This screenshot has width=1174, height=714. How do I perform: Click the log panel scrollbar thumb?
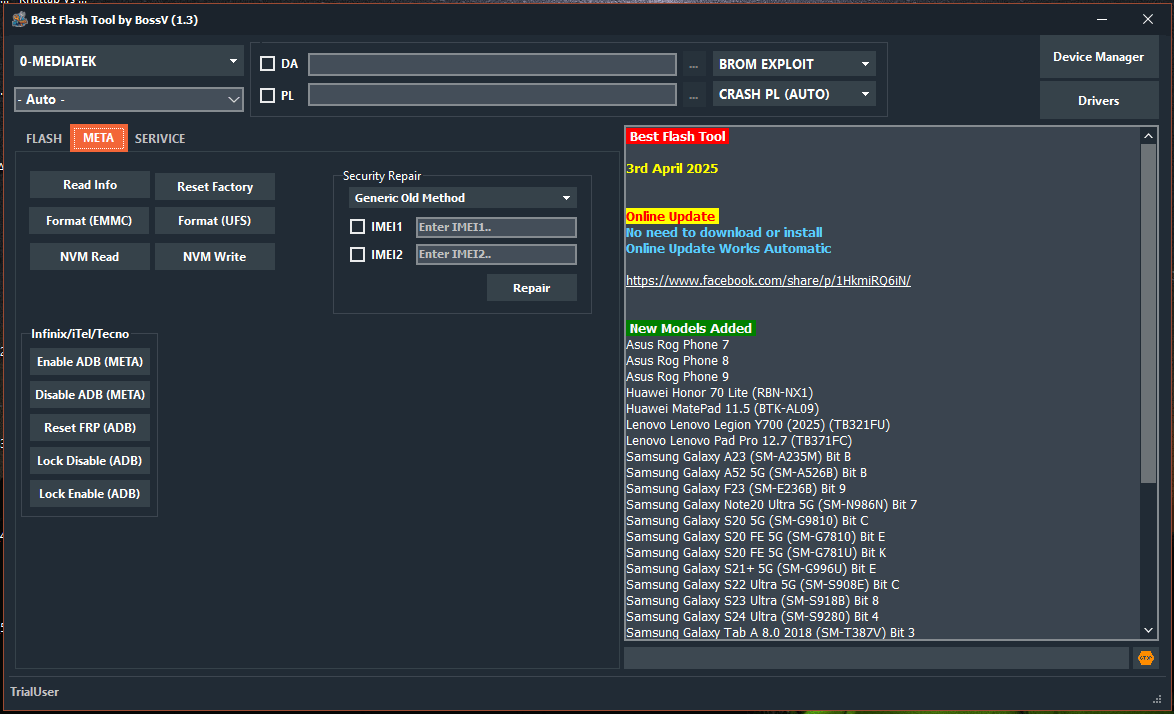[1149, 314]
